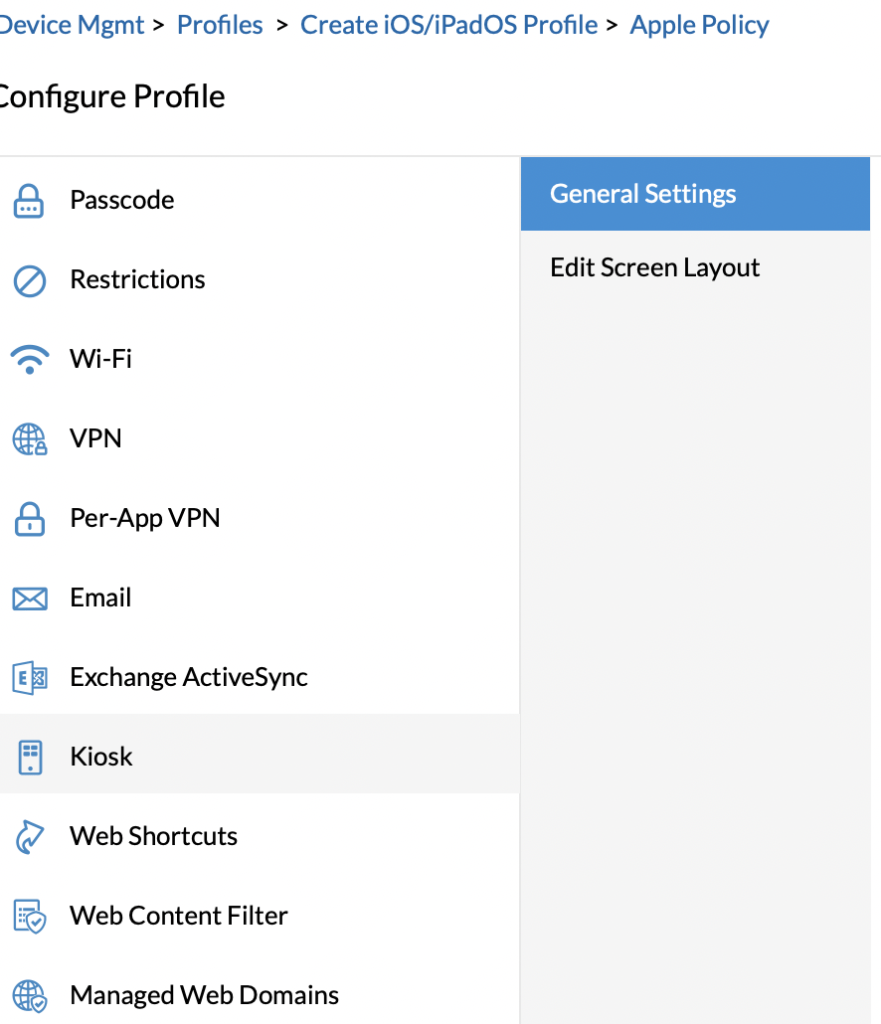Click the VPN globe-lock icon
The width and height of the screenshot is (881, 1024).
(29, 439)
